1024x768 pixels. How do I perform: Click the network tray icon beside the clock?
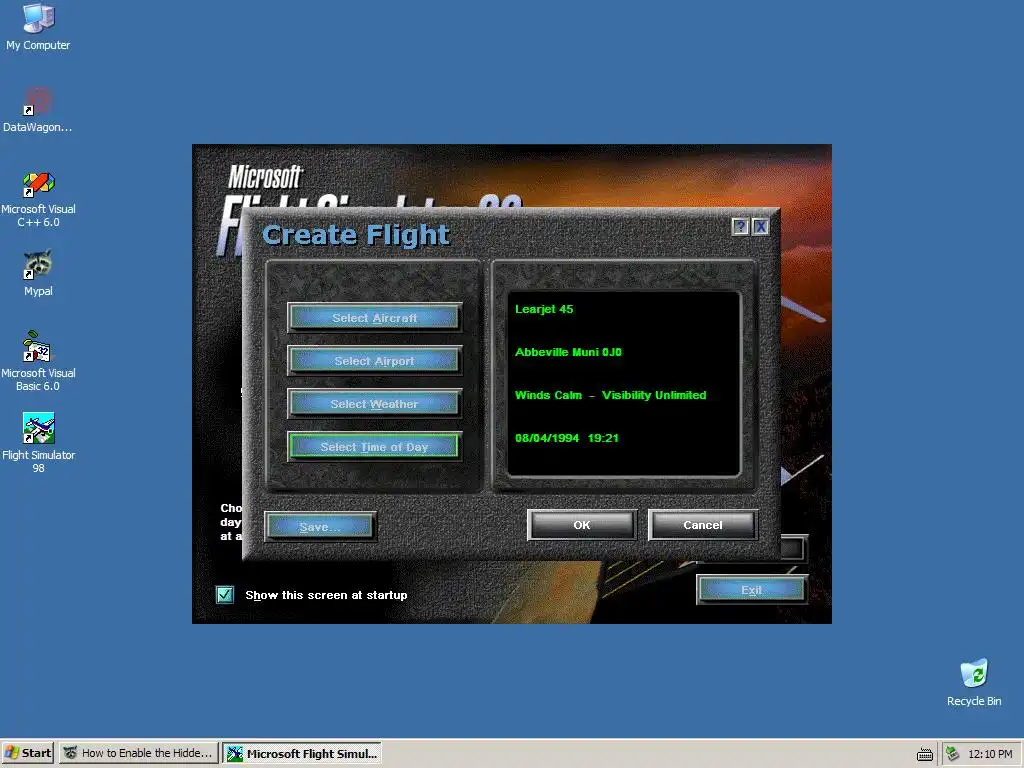tap(953, 754)
